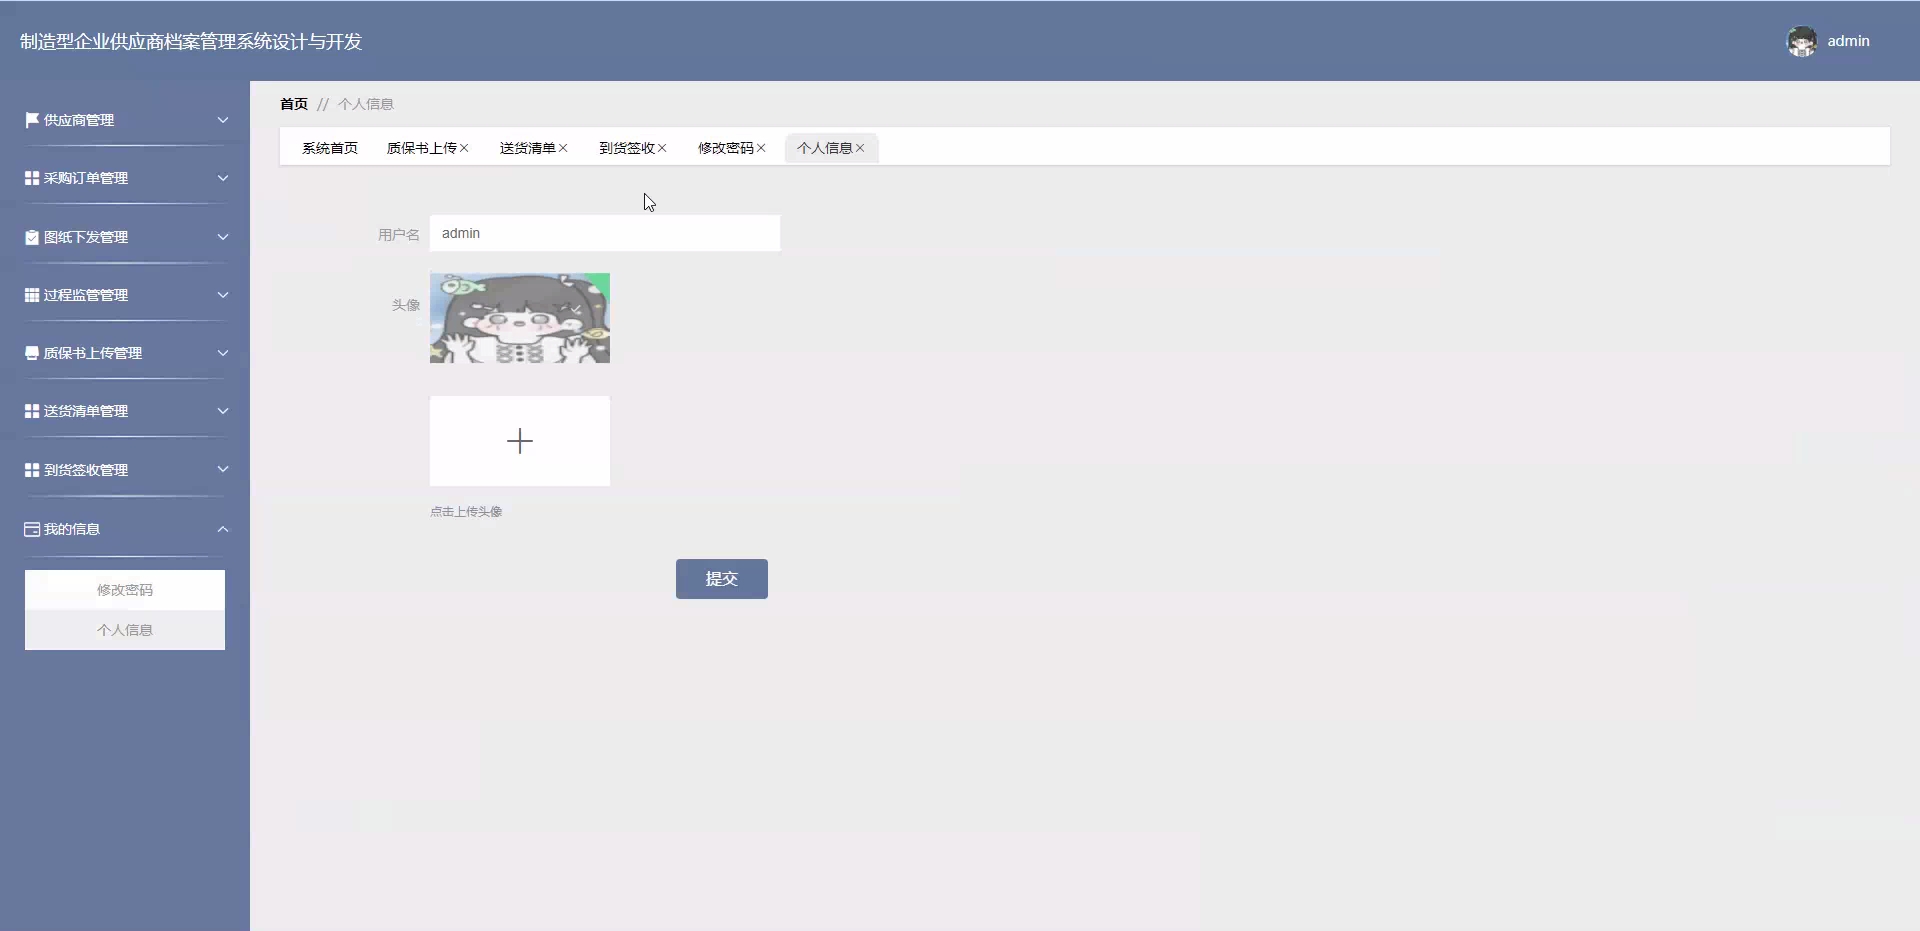Click the clipboard icon beside 图纸下发管理
1920x931 pixels.
click(32, 237)
